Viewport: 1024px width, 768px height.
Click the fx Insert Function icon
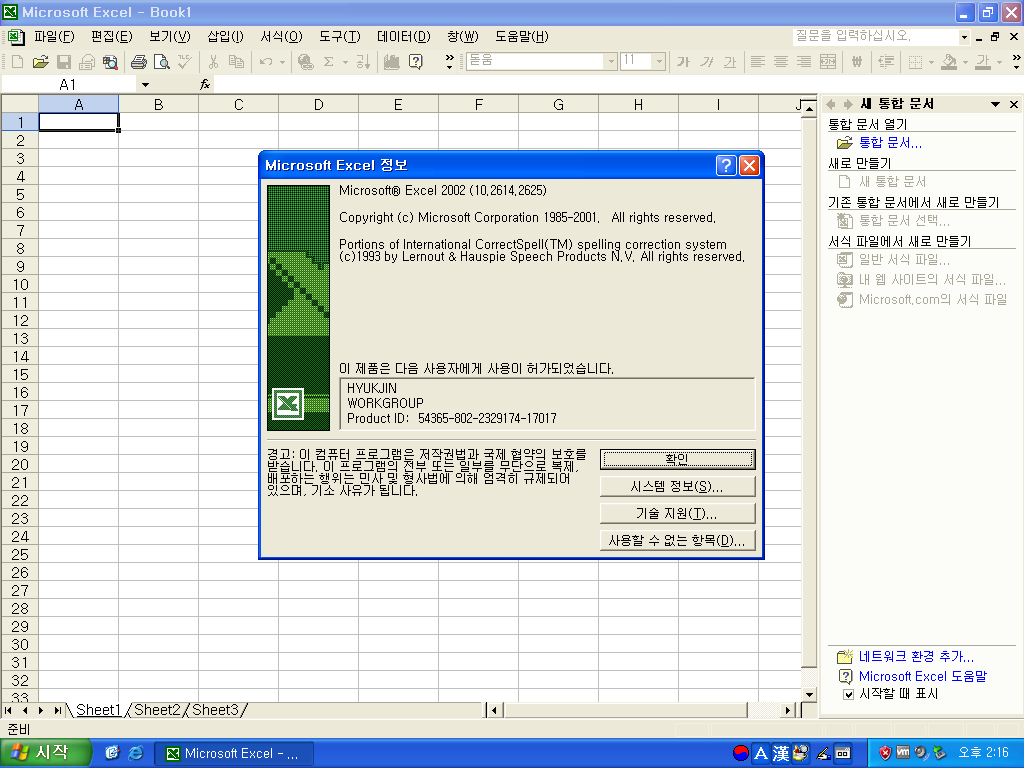point(204,84)
